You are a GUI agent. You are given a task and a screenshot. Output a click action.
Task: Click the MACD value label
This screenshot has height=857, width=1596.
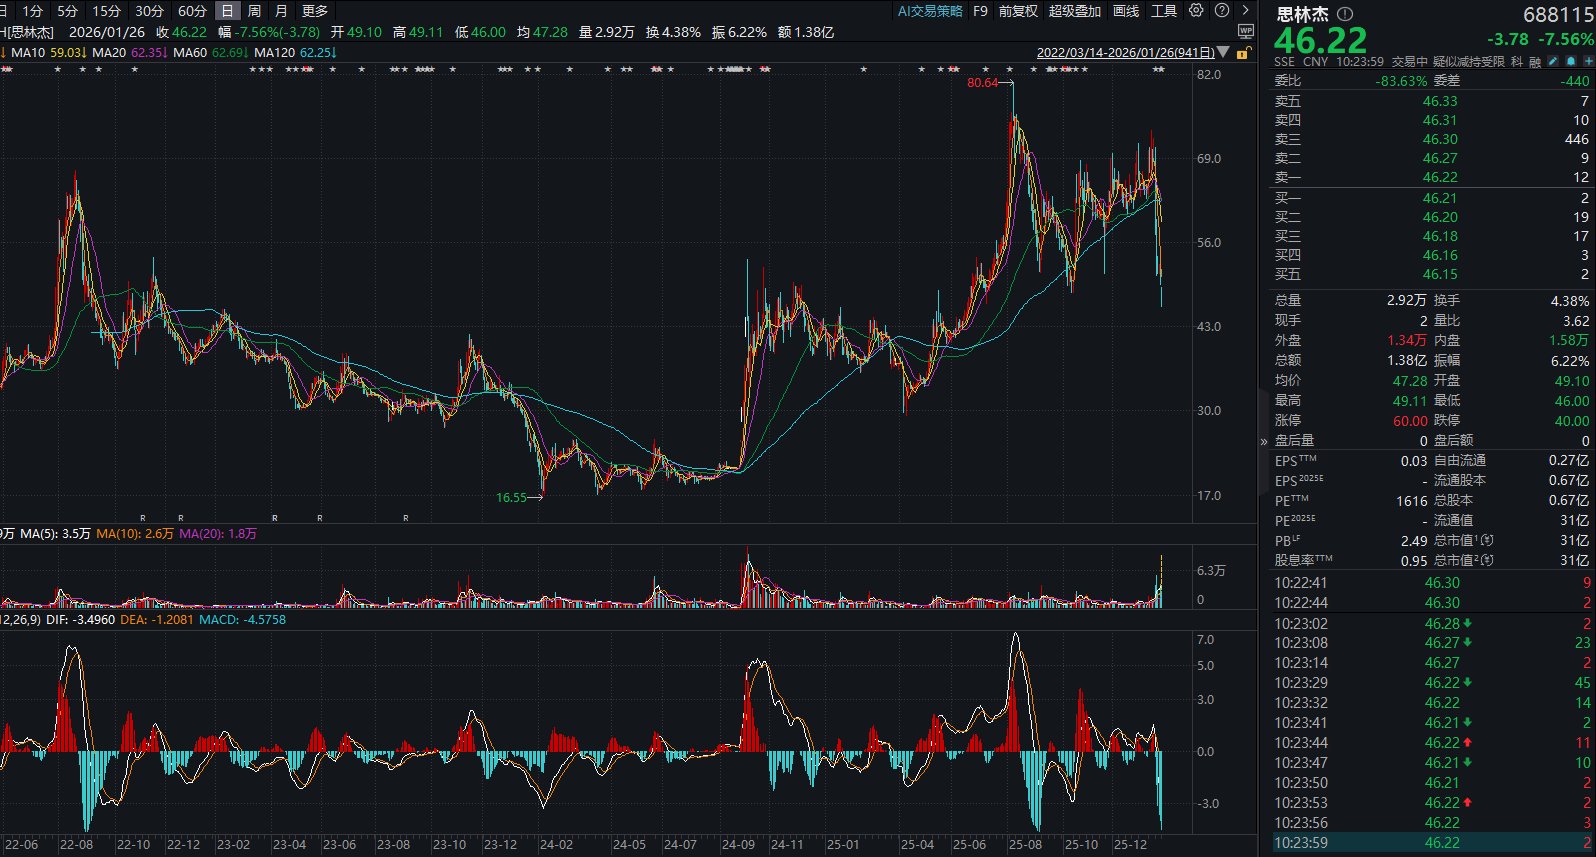coord(242,620)
